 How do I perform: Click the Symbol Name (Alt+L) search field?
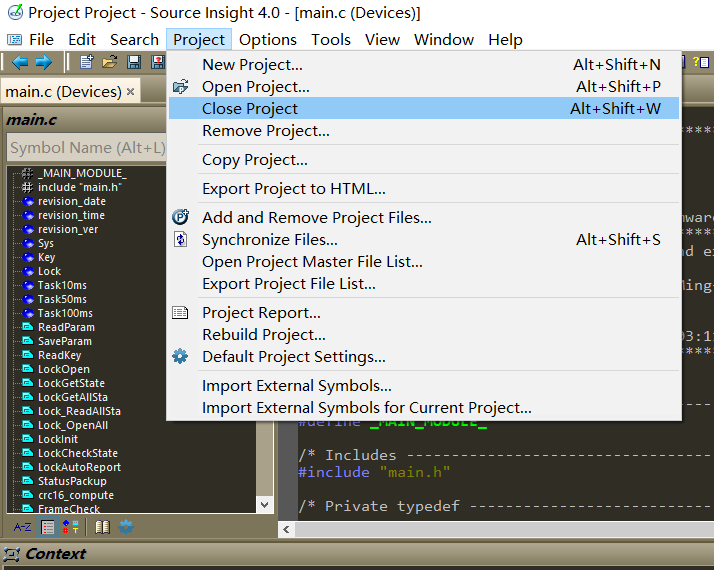coord(87,148)
